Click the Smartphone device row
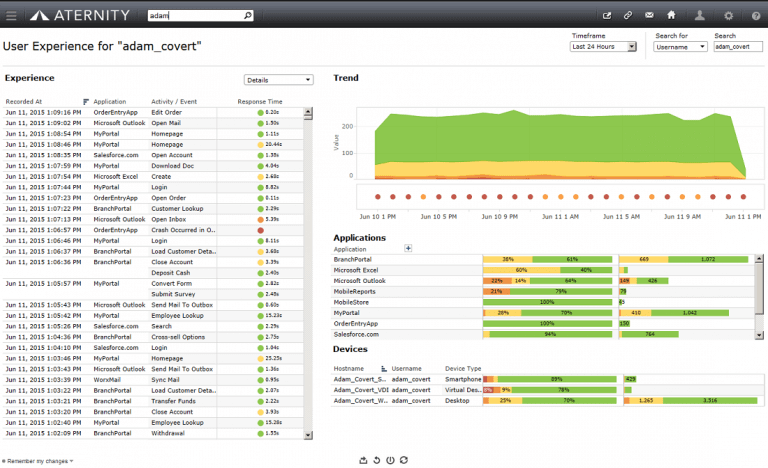Image resolution: width=768 pixels, height=468 pixels. [x=547, y=379]
